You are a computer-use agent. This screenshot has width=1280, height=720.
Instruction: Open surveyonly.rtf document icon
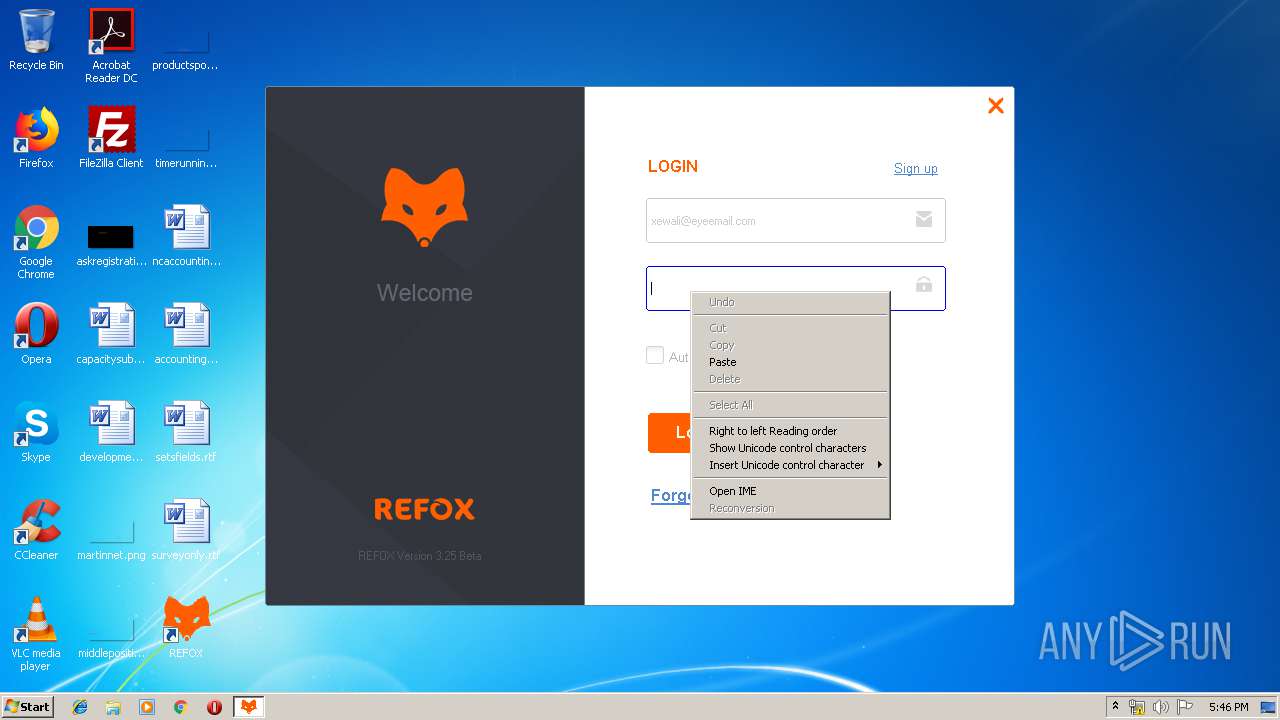186,530
